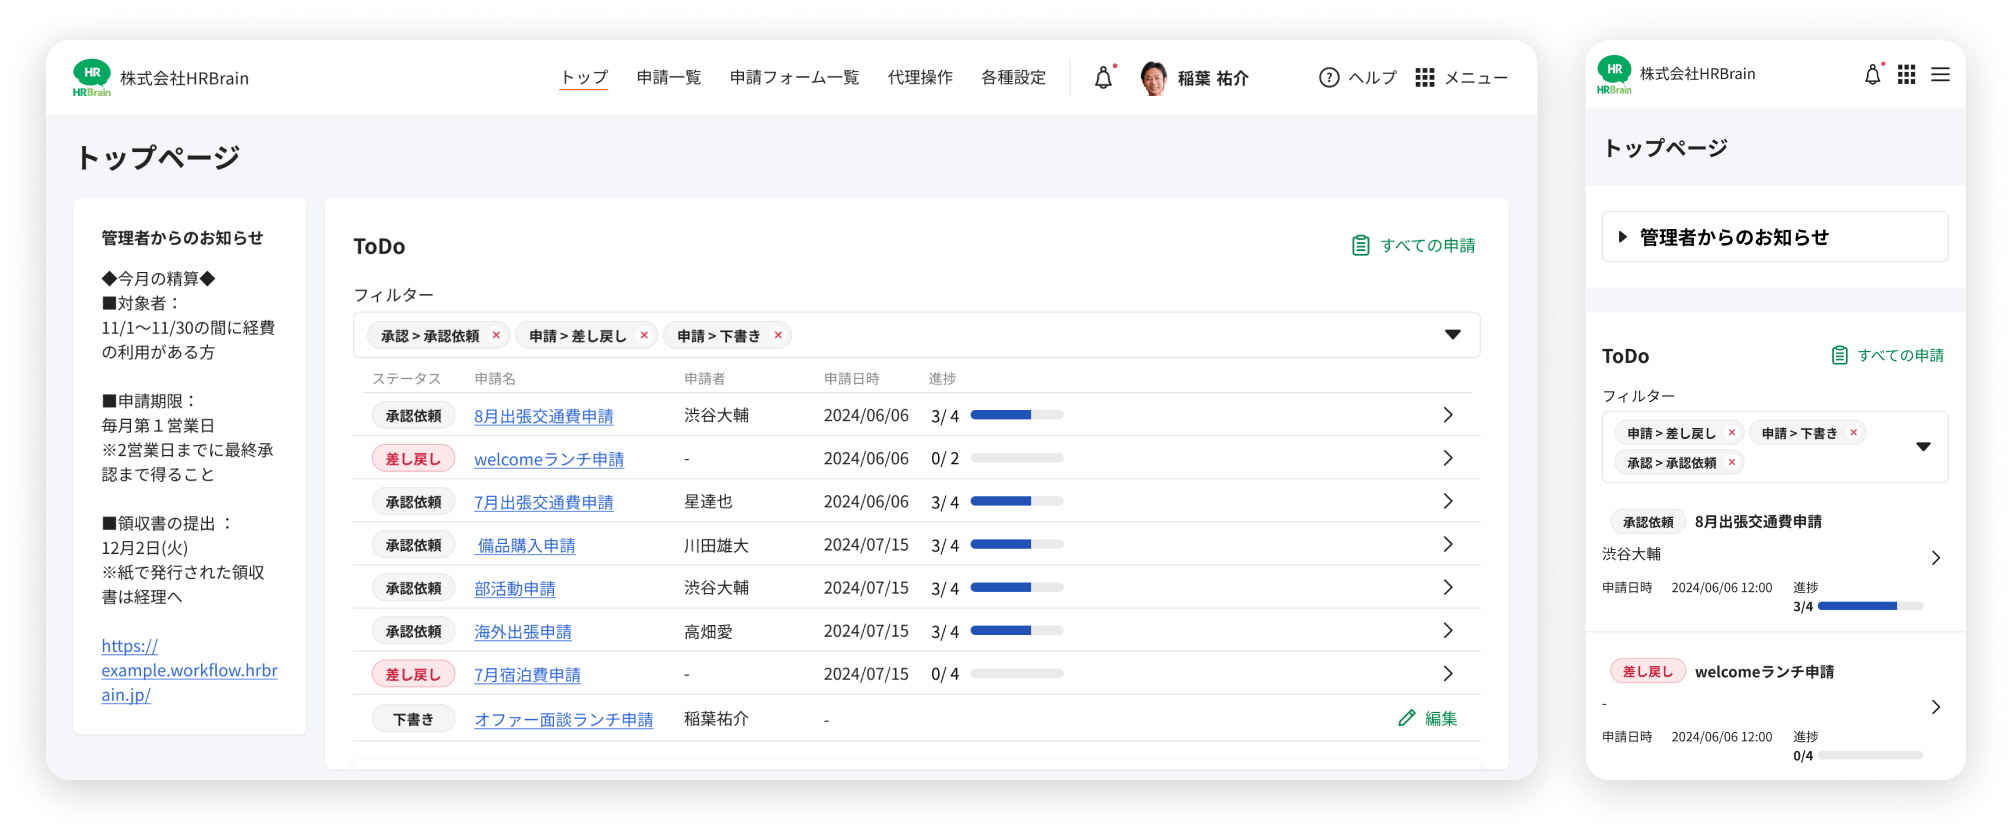Click 差し戻し badge in 7月宿泊費申請 row

point(413,674)
